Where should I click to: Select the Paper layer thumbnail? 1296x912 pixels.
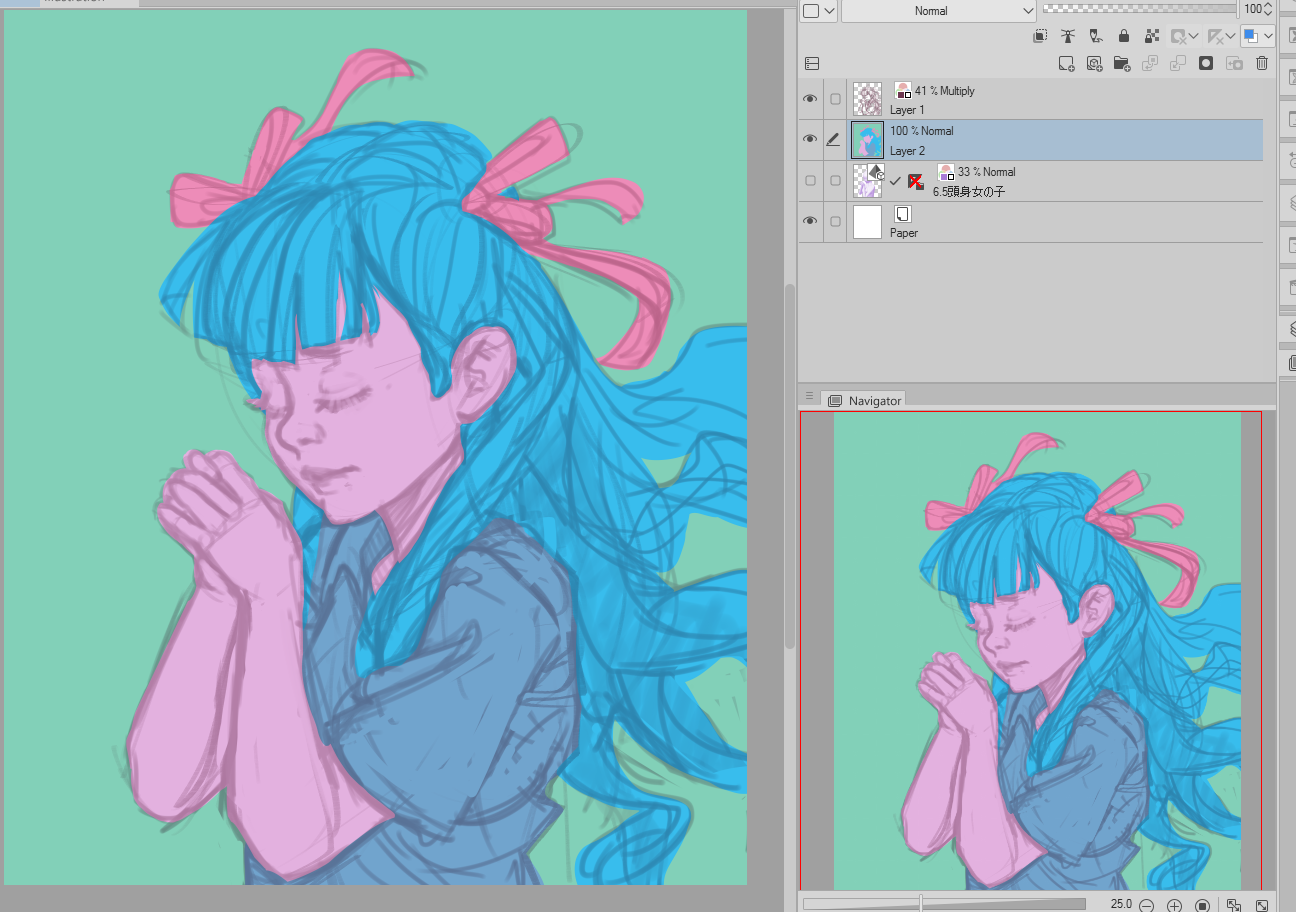867,221
